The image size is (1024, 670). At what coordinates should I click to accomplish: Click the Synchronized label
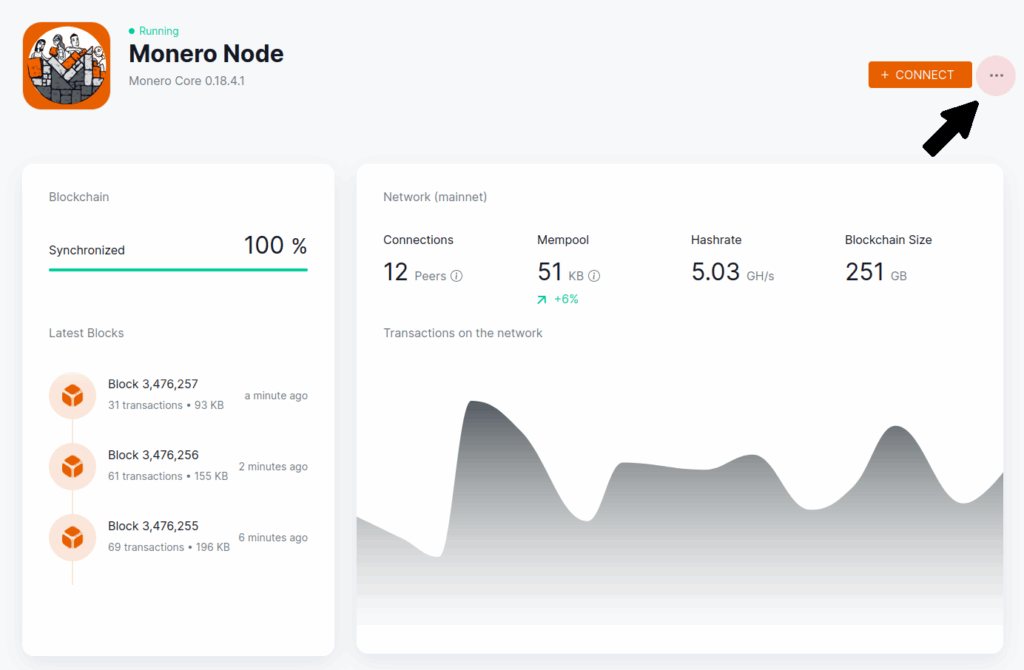87,250
